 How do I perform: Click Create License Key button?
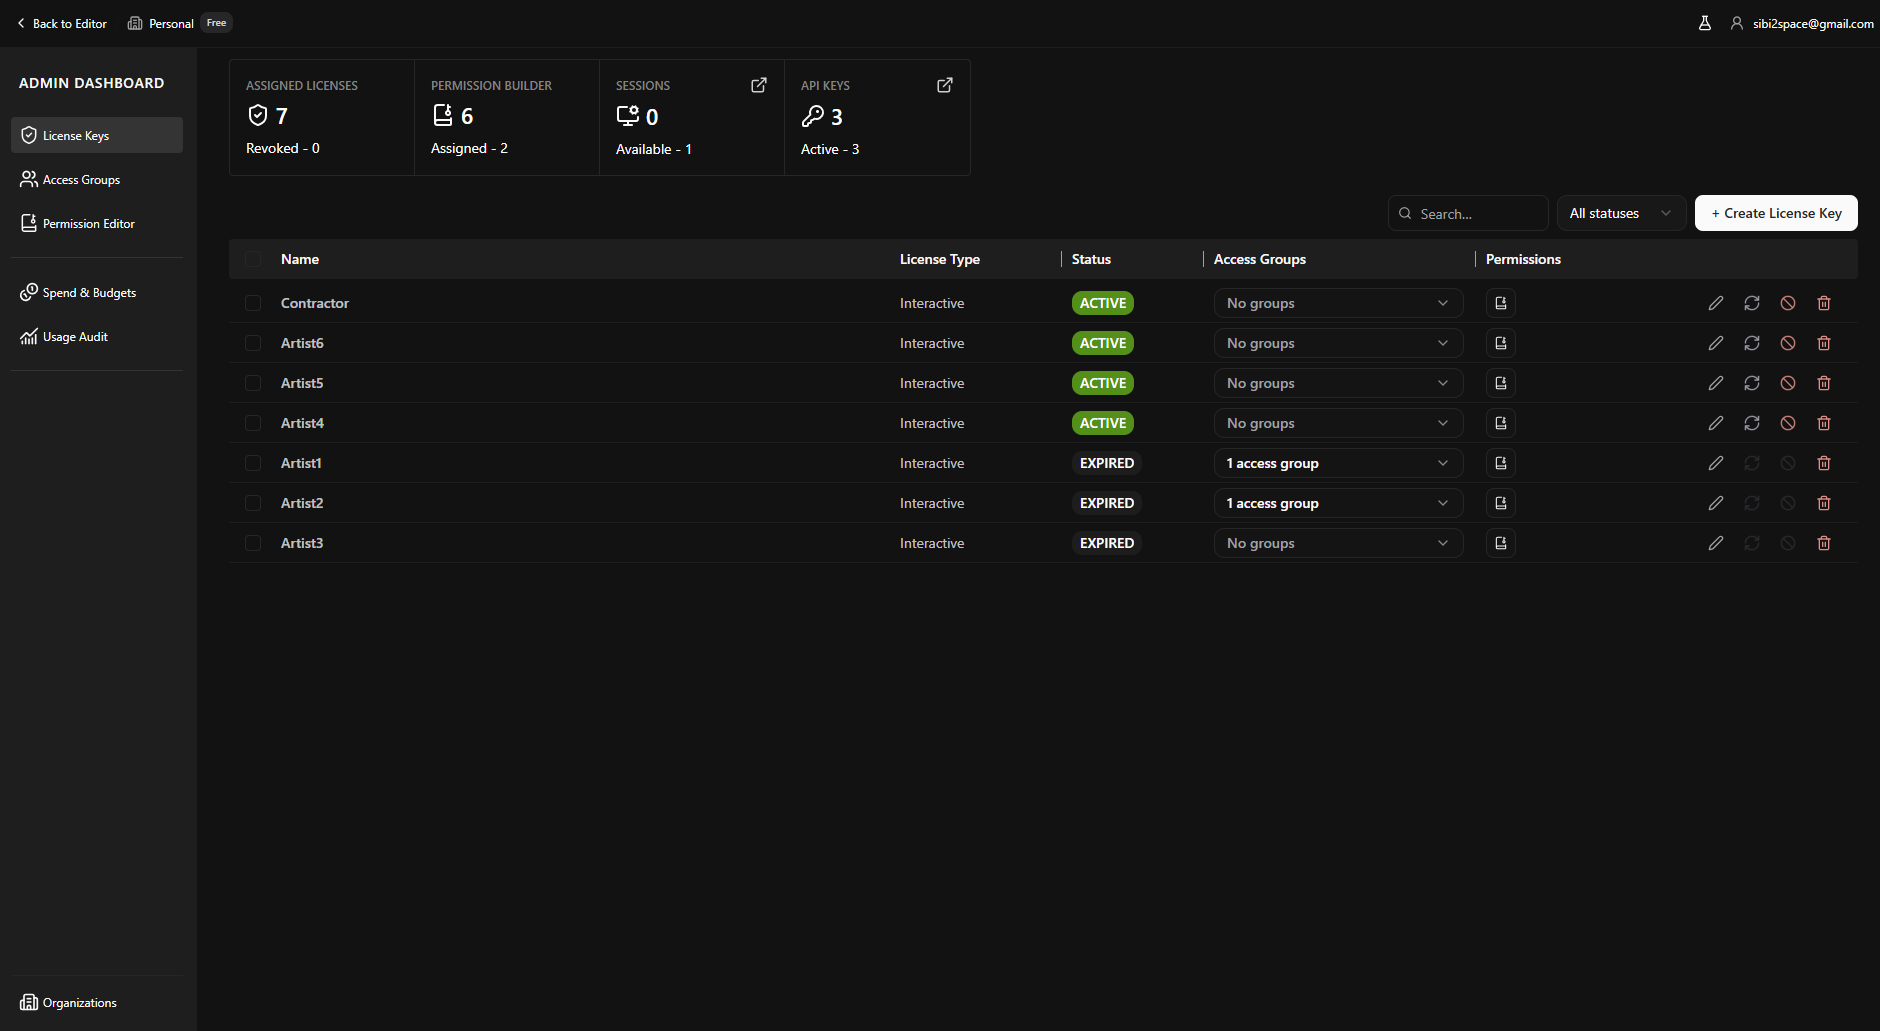[1776, 213]
